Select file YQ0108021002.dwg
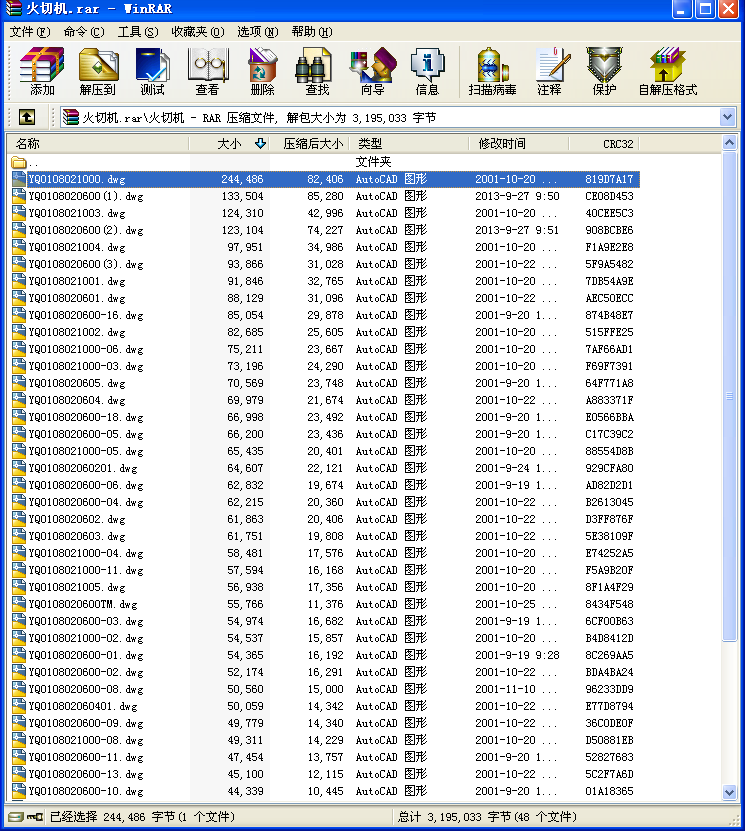Screen dimensions: 745x831 pyautogui.click(x=325, y=332)
